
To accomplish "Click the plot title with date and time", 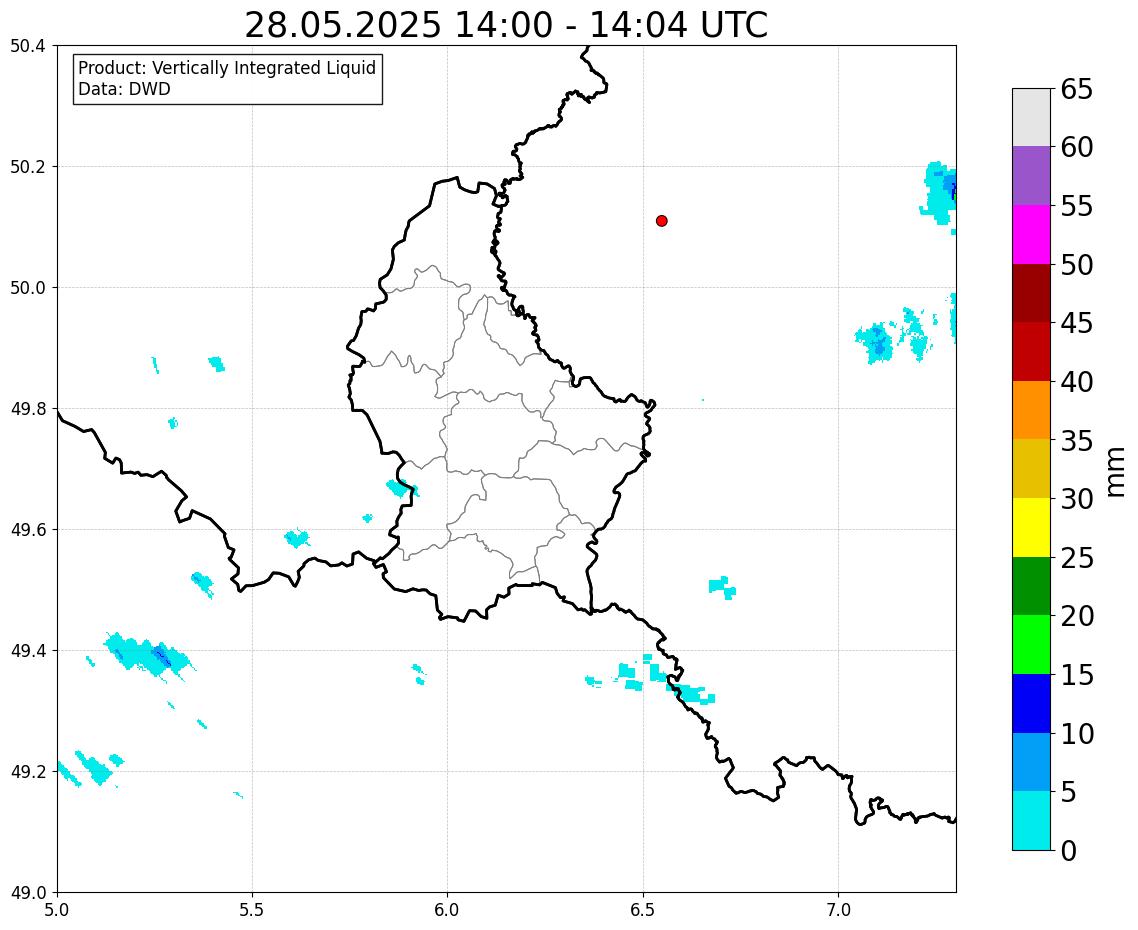I will click(506, 25).
